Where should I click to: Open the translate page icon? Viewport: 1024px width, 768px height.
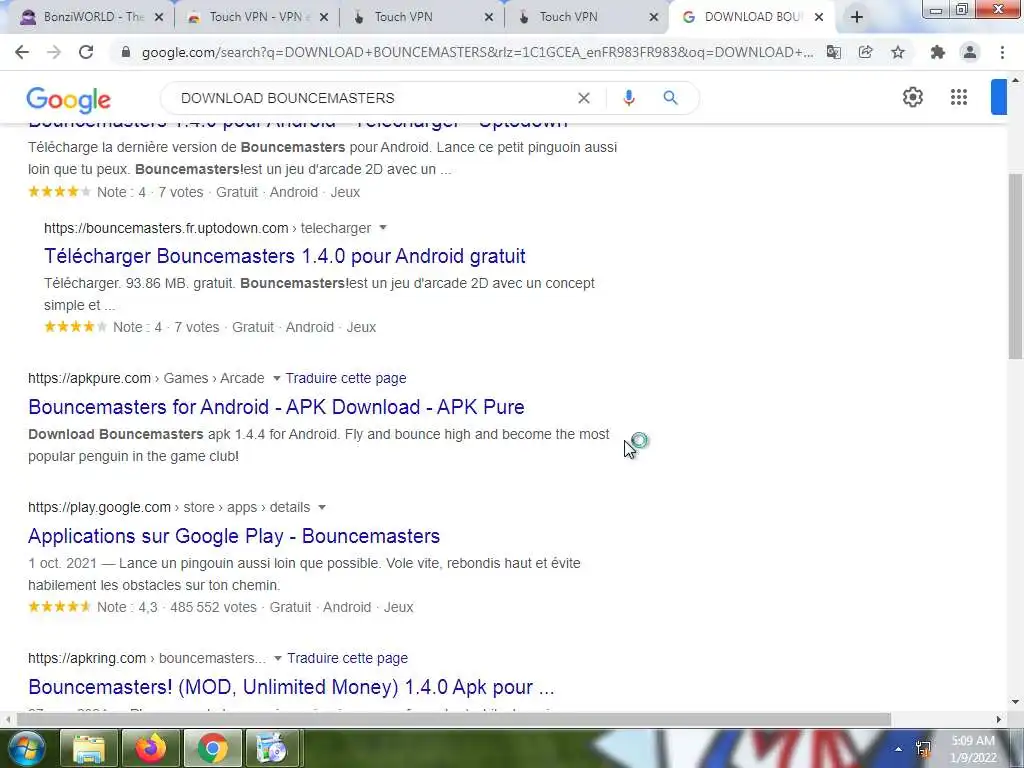[834, 52]
